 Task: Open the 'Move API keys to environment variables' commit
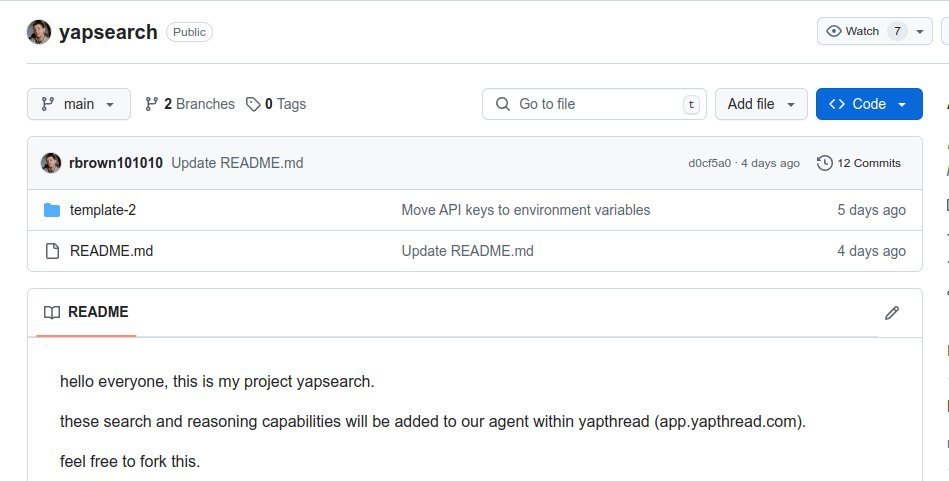coord(526,210)
